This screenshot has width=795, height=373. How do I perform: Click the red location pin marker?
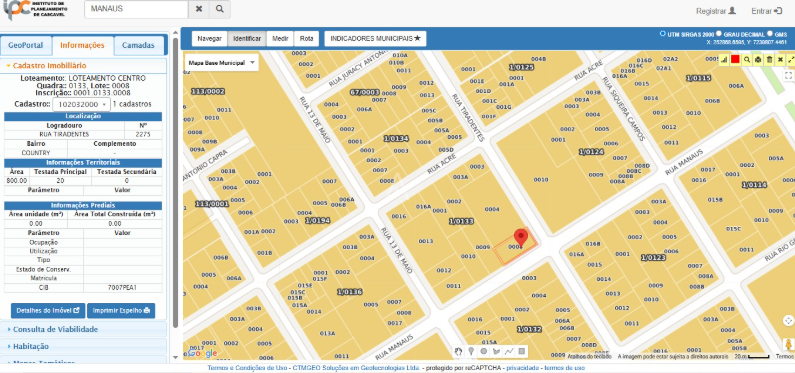pos(521,238)
